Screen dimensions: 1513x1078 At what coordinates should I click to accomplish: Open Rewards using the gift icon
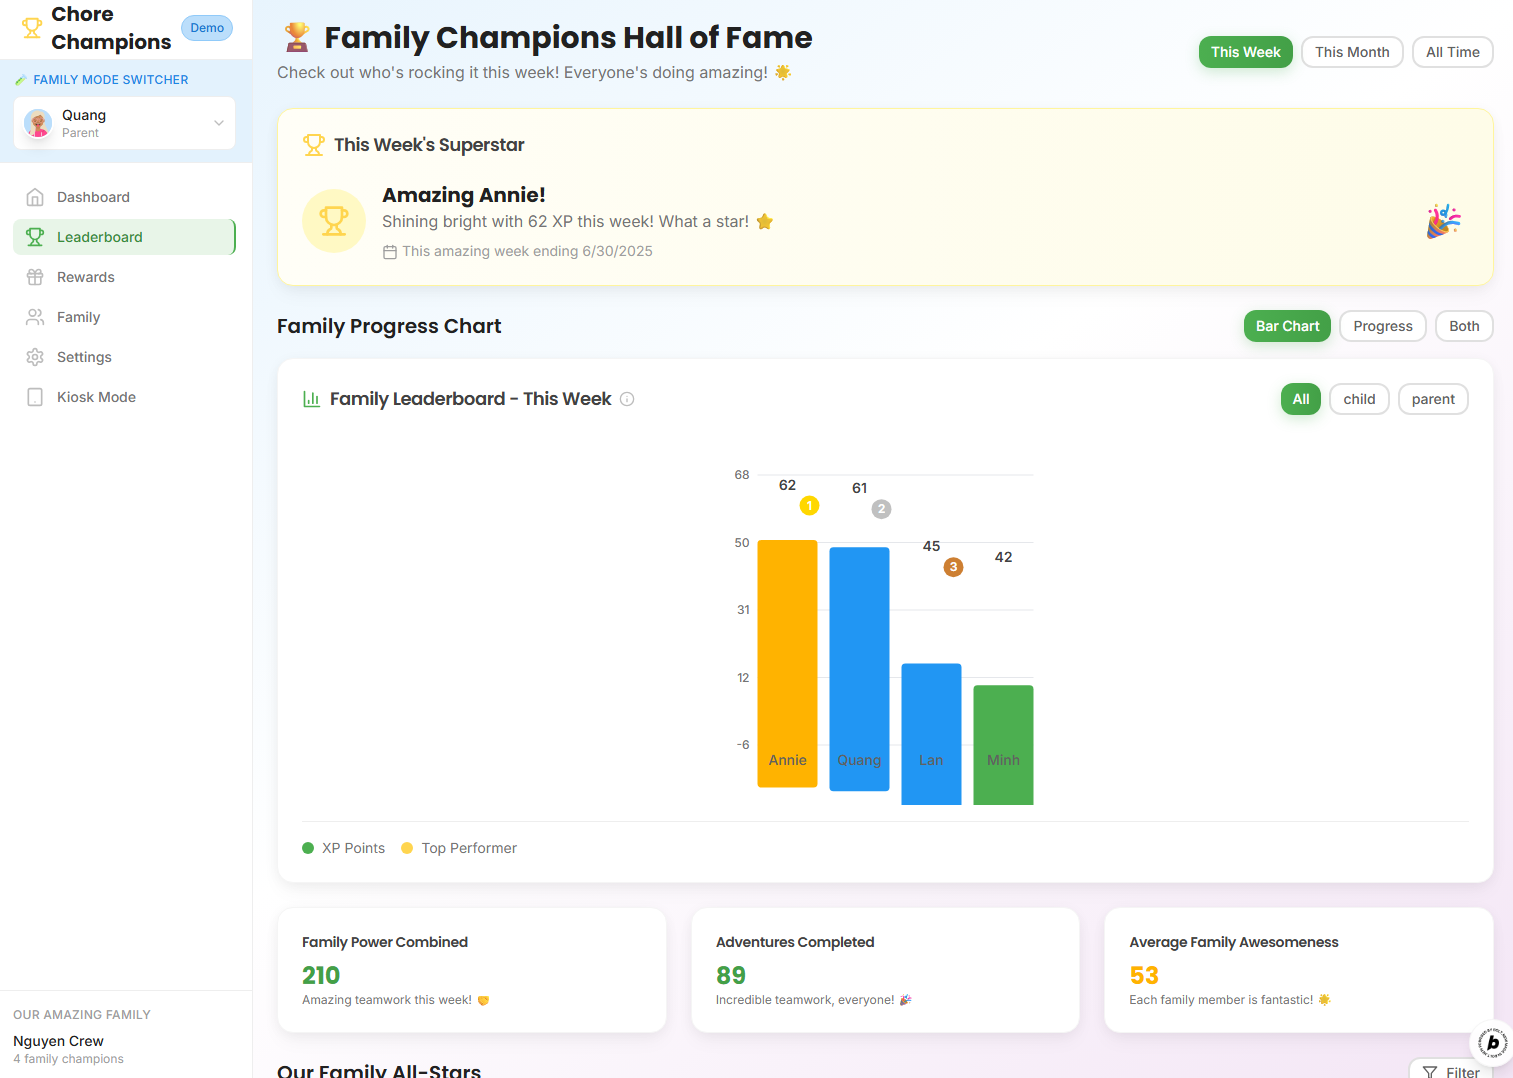35,277
